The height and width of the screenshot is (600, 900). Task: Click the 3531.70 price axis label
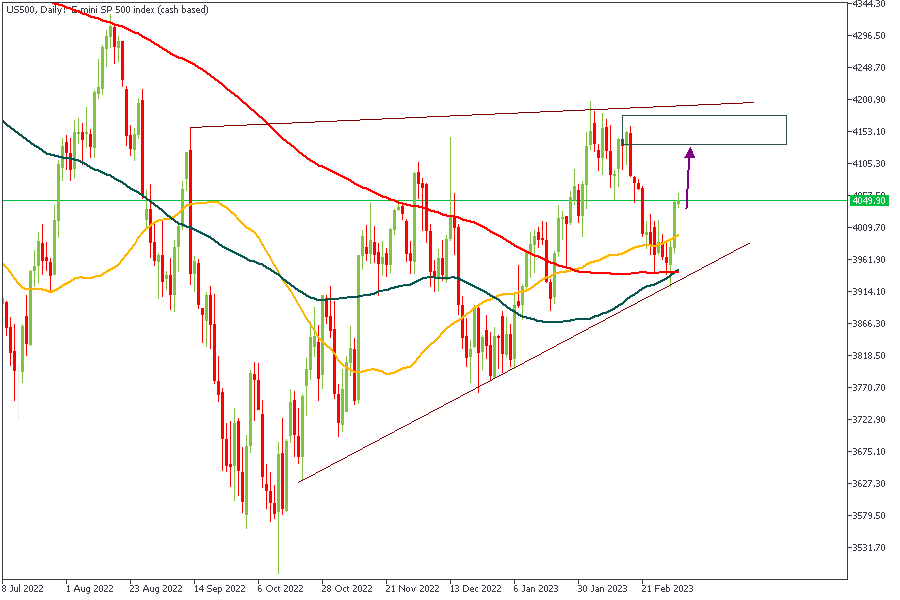[869, 548]
